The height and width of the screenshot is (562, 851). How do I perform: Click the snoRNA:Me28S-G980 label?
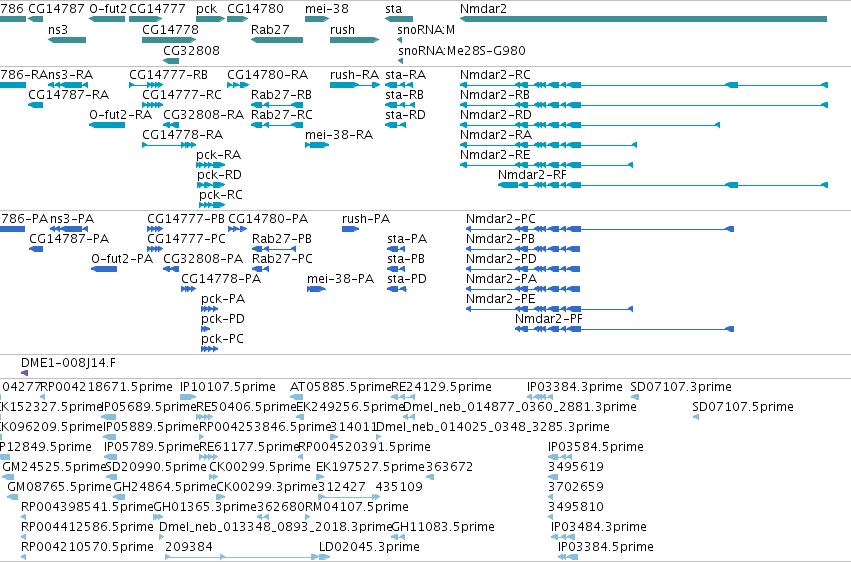462,50
